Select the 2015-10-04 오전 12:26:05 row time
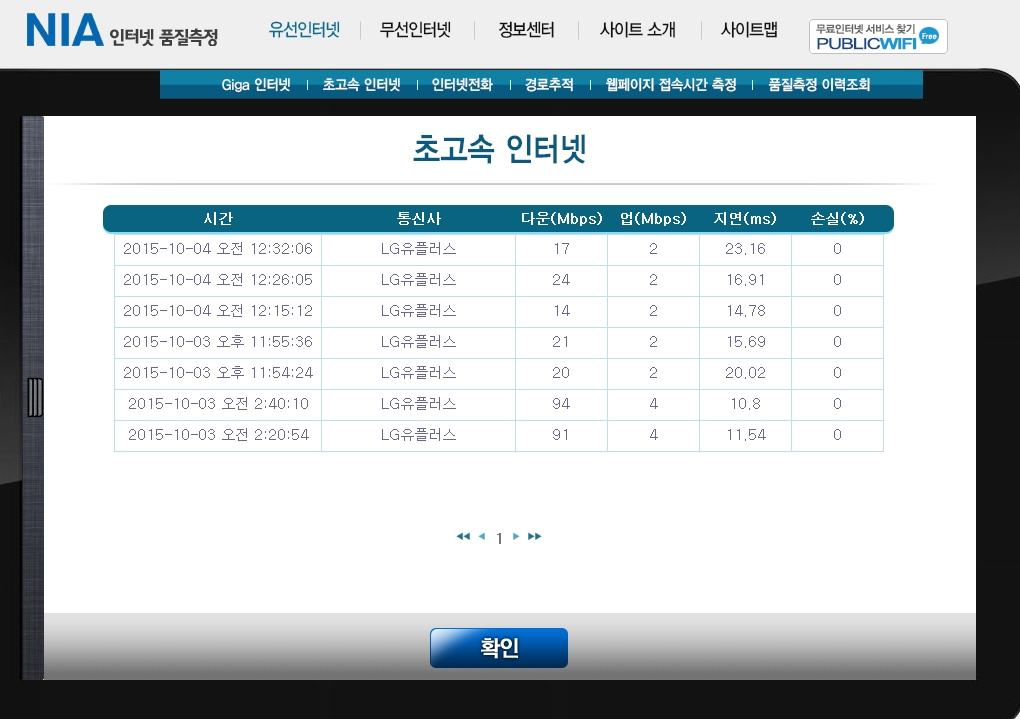The width and height of the screenshot is (1020, 719). coord(218,280)
